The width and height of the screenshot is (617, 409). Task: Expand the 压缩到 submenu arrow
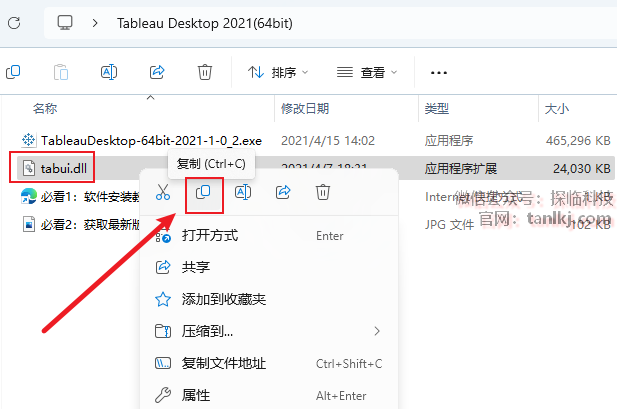point(377,331)
